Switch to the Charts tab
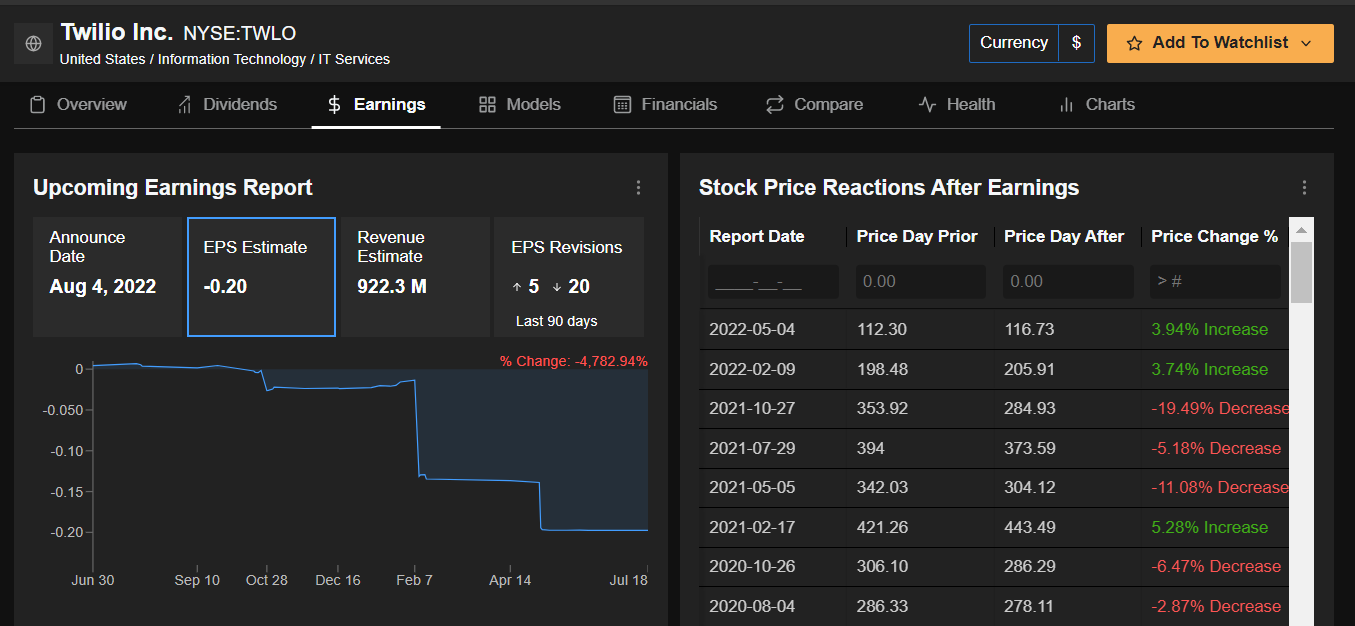The height and width of the screenshot is (626, 1355). 1097,105
